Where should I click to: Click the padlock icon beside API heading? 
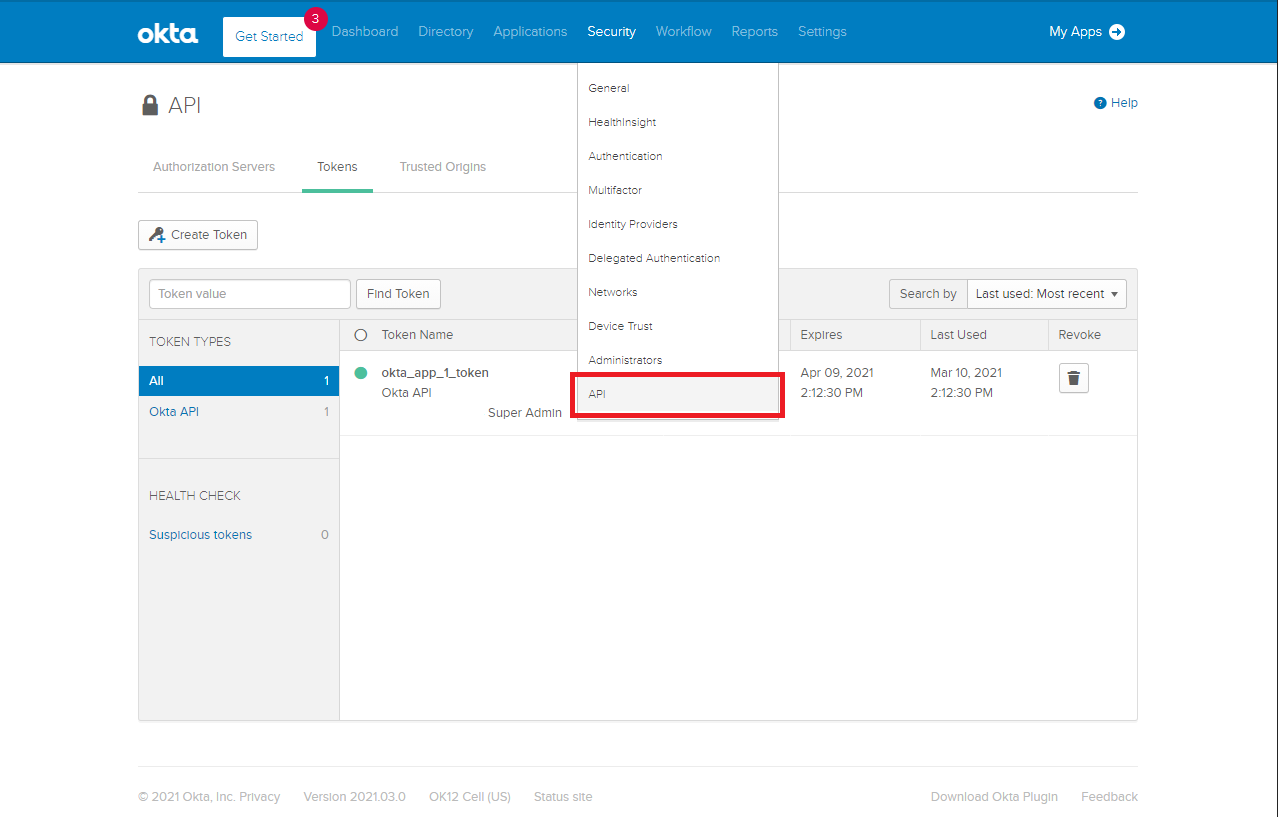150,105
